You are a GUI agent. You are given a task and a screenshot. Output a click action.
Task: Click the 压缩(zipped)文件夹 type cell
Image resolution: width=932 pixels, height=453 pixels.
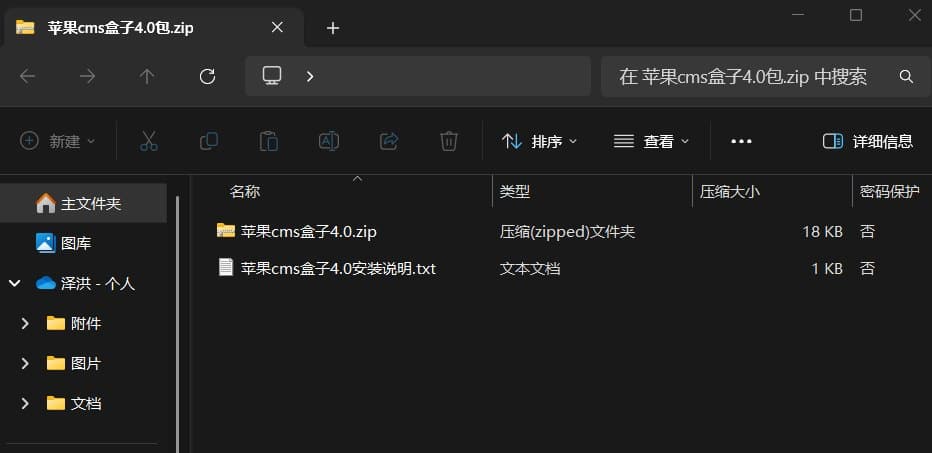pos(568,231)
